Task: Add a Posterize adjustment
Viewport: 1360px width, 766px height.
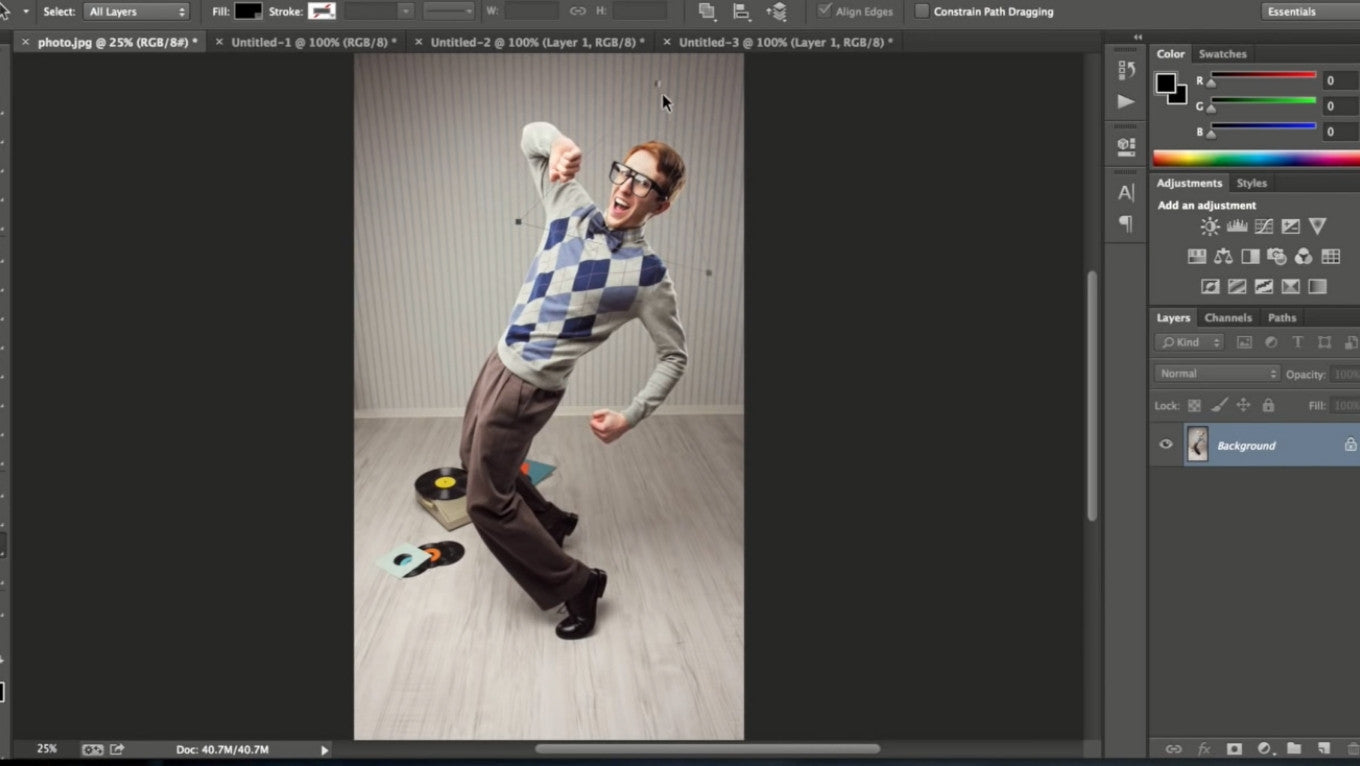Action: [x=1237, y=287]
